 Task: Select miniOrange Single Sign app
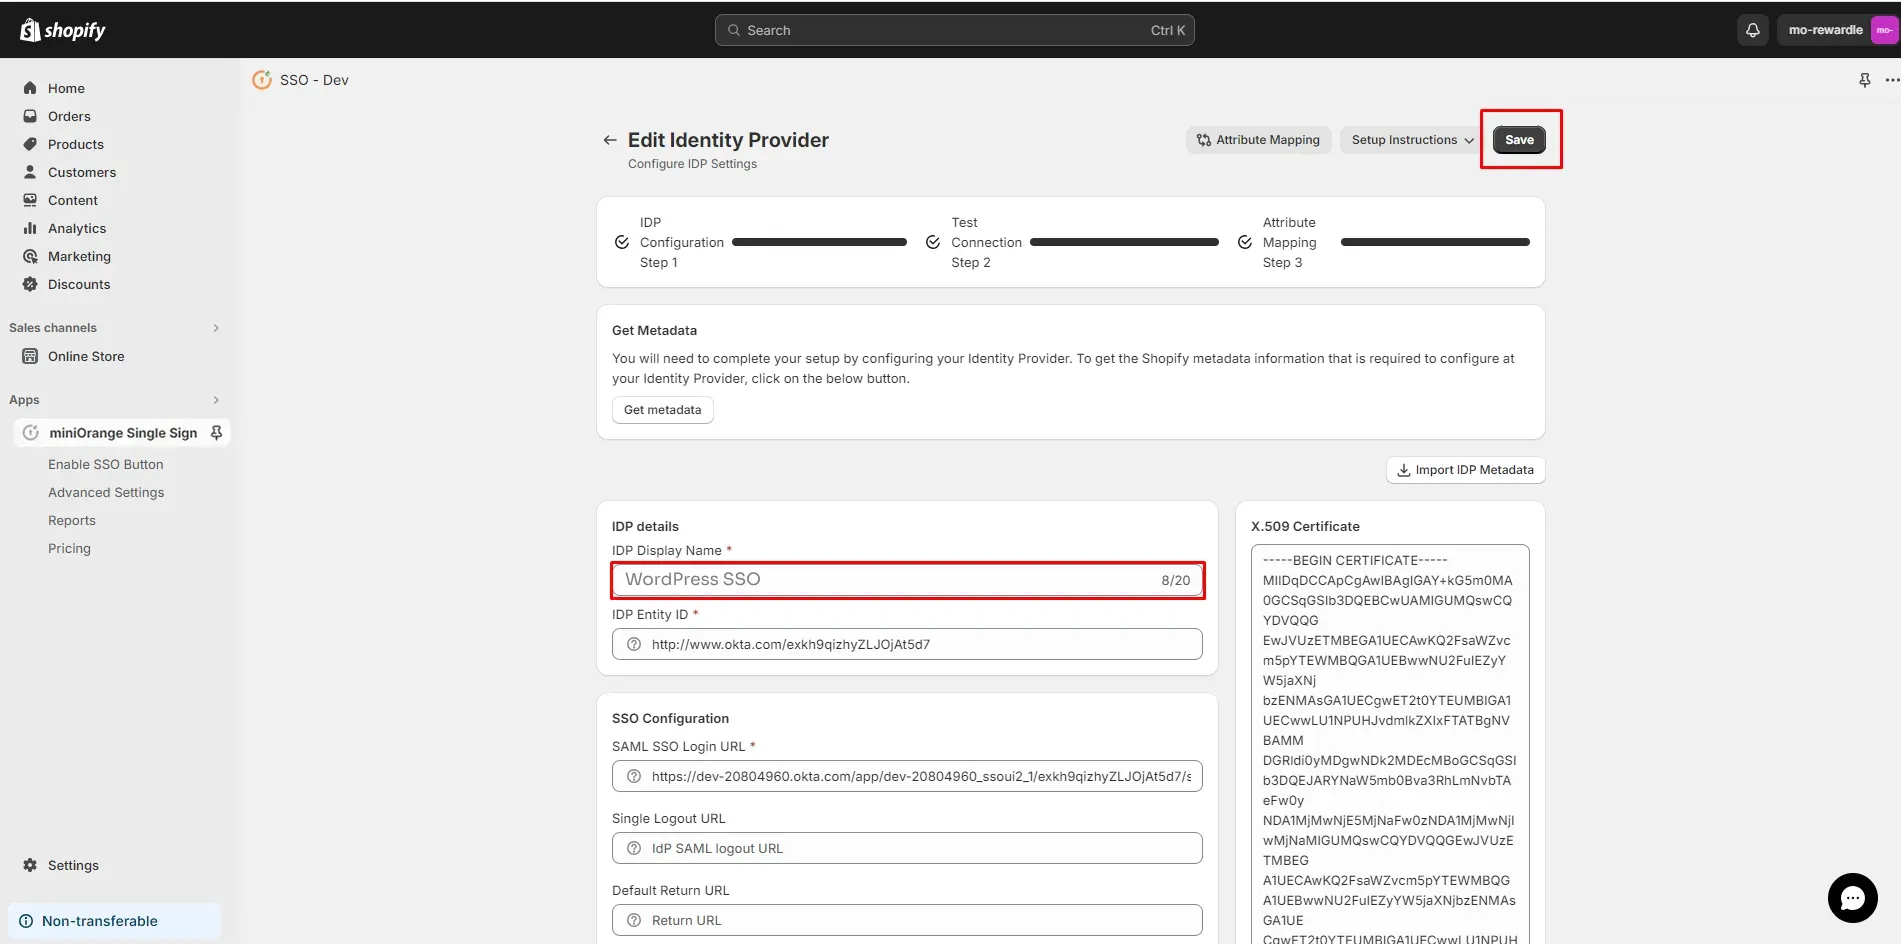point(122,433)
